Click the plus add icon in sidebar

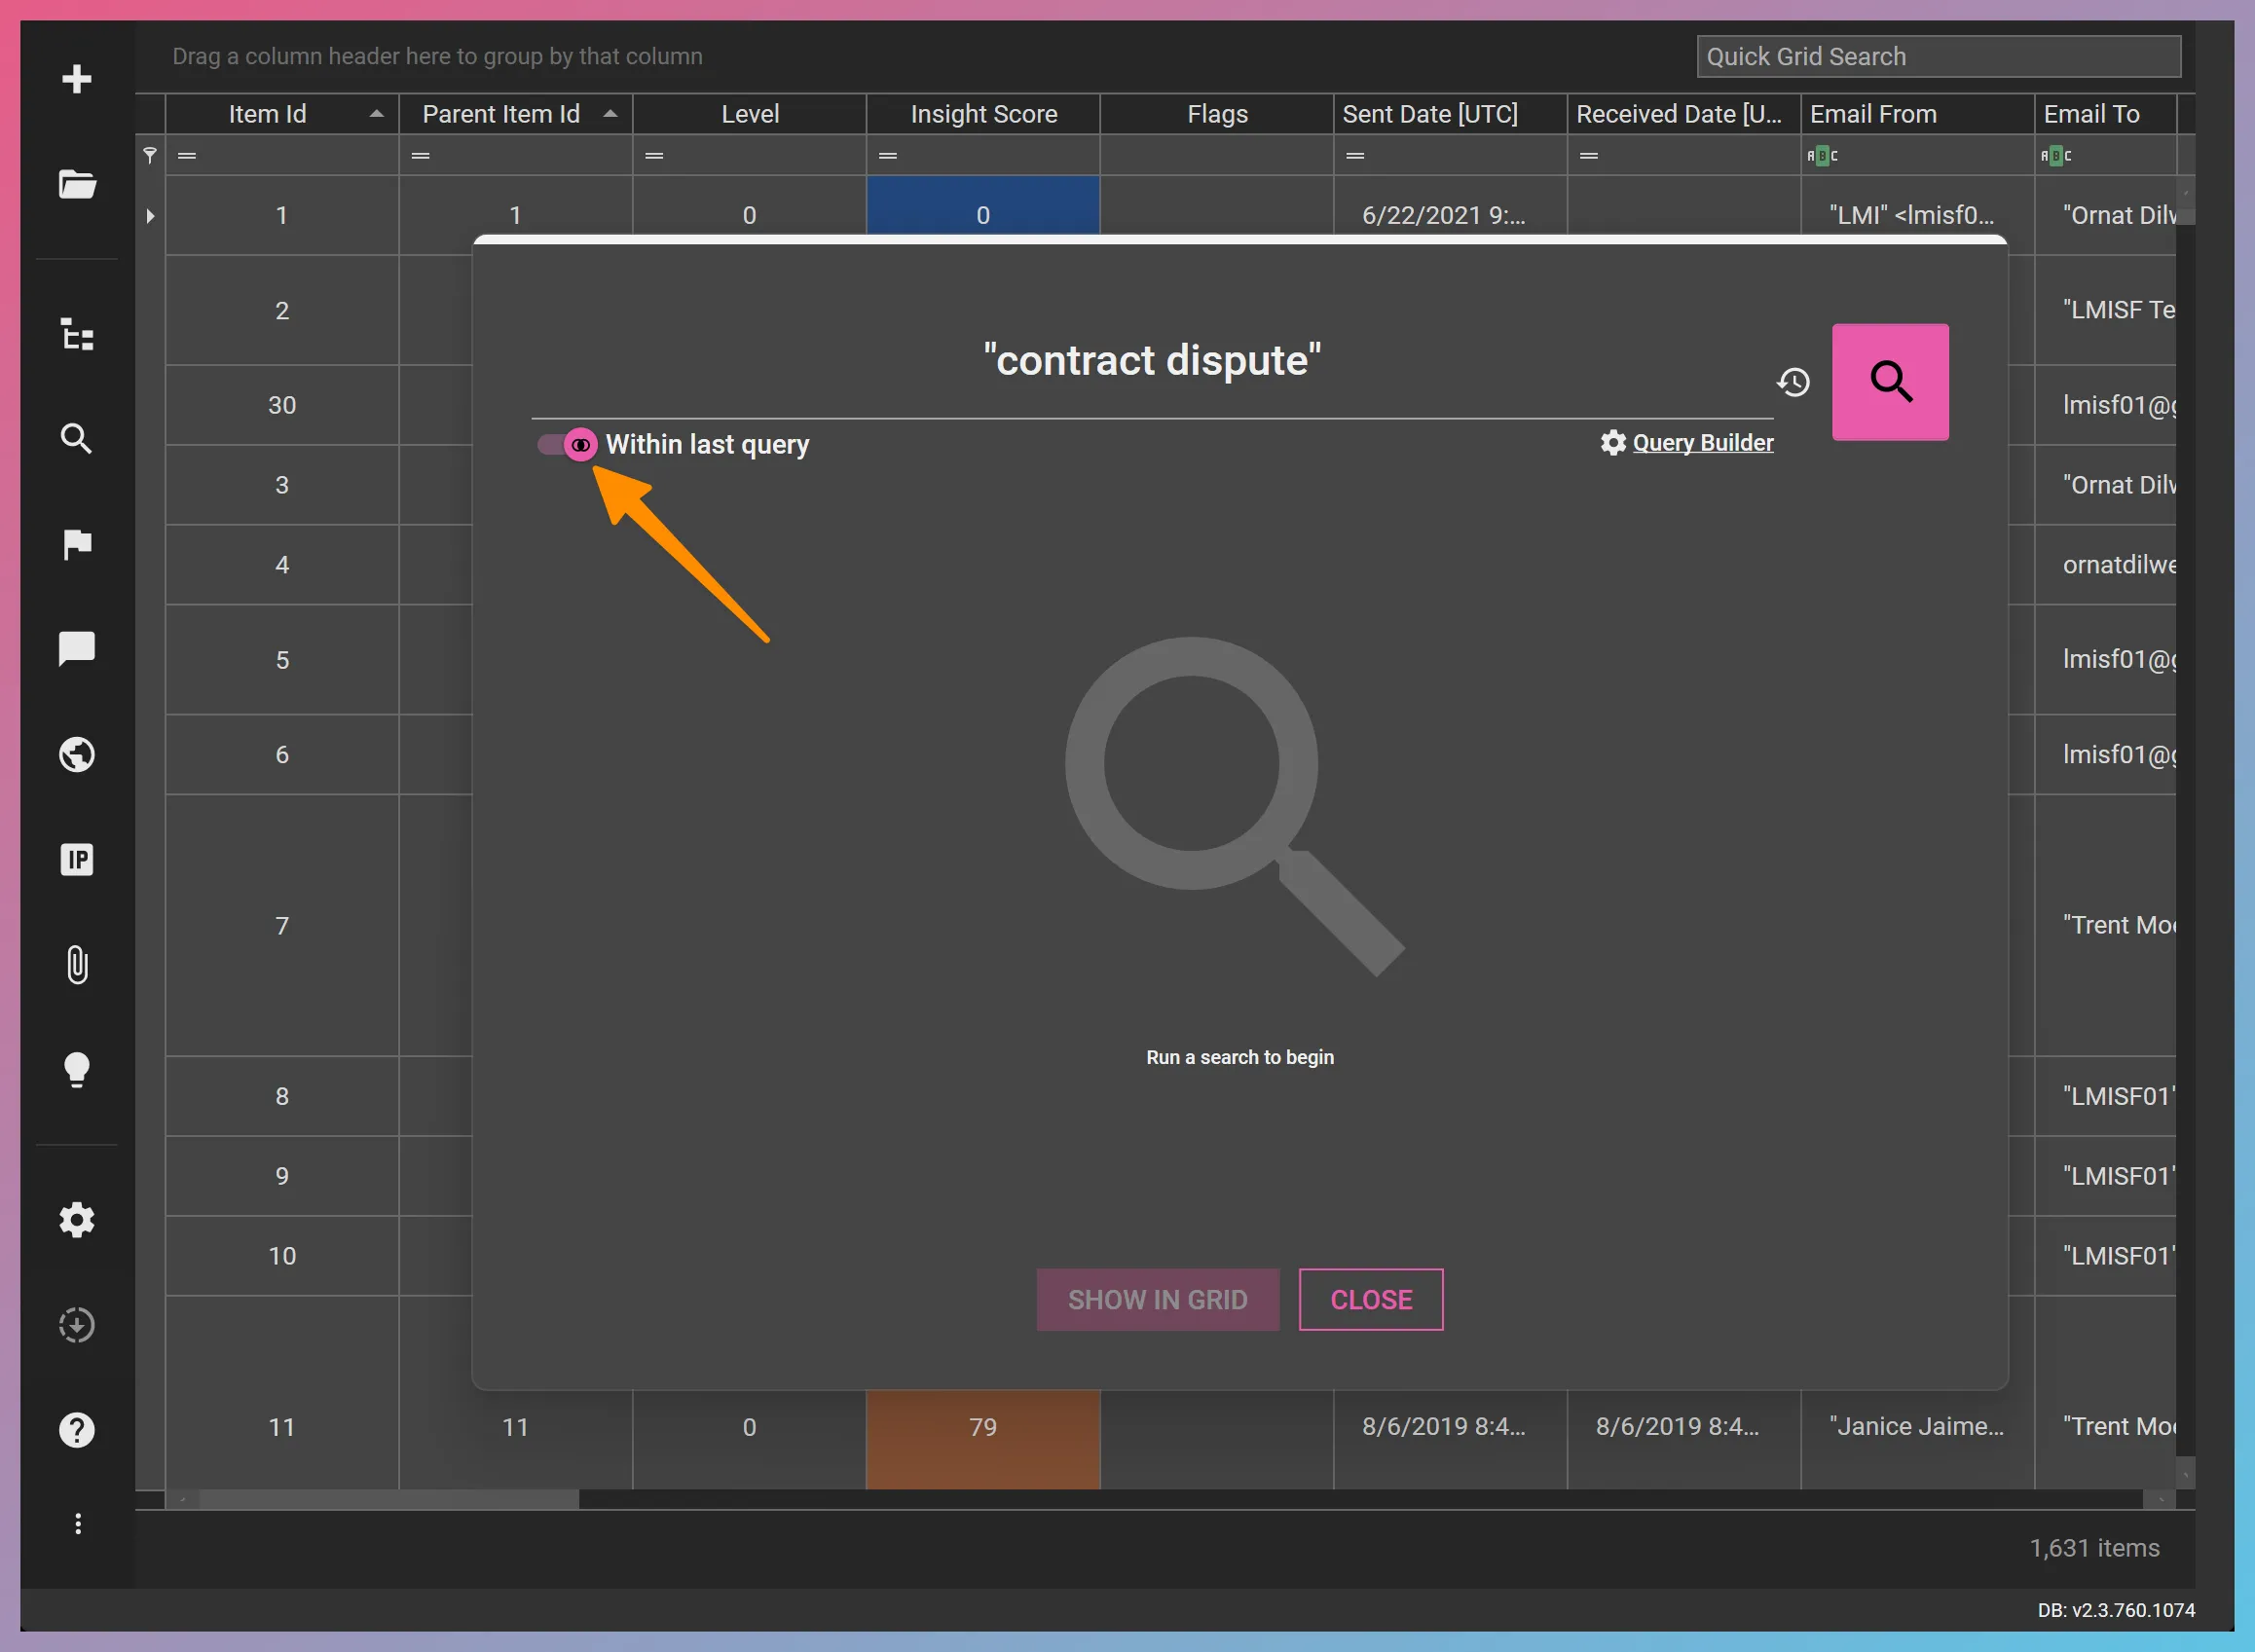[x=76, y=79]
